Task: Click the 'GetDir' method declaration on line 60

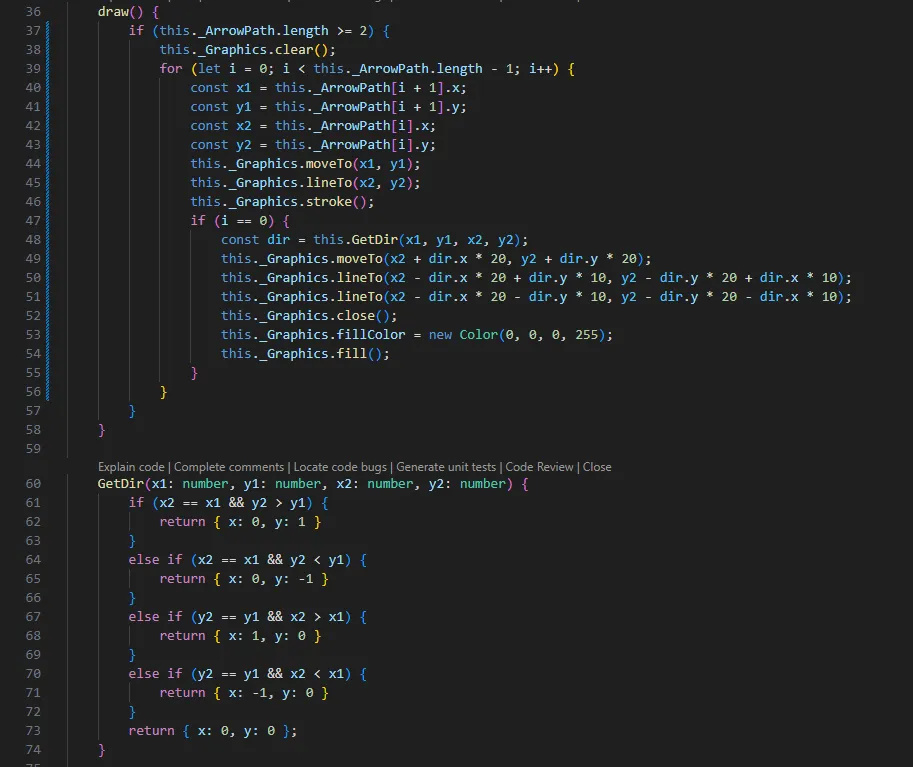Action: point(121,483)
